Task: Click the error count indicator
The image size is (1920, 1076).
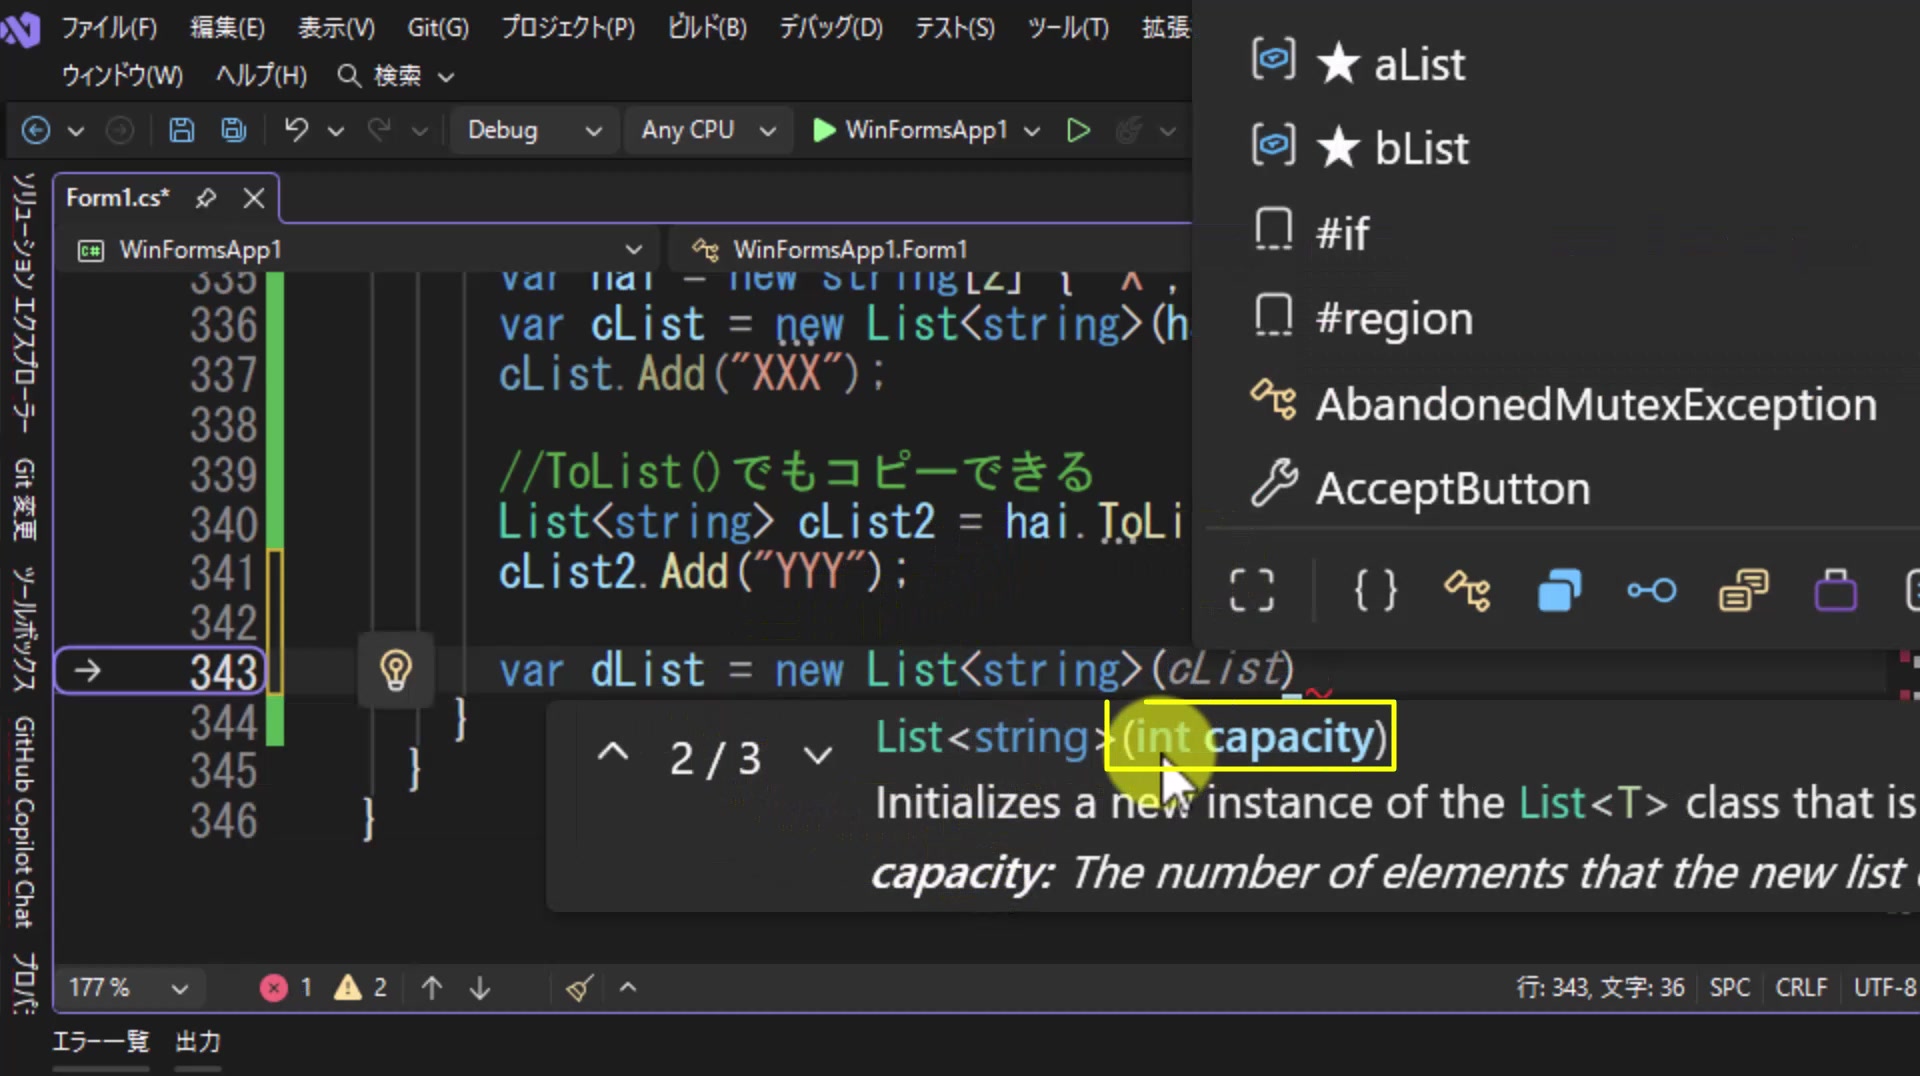Action: pos(287,988)
